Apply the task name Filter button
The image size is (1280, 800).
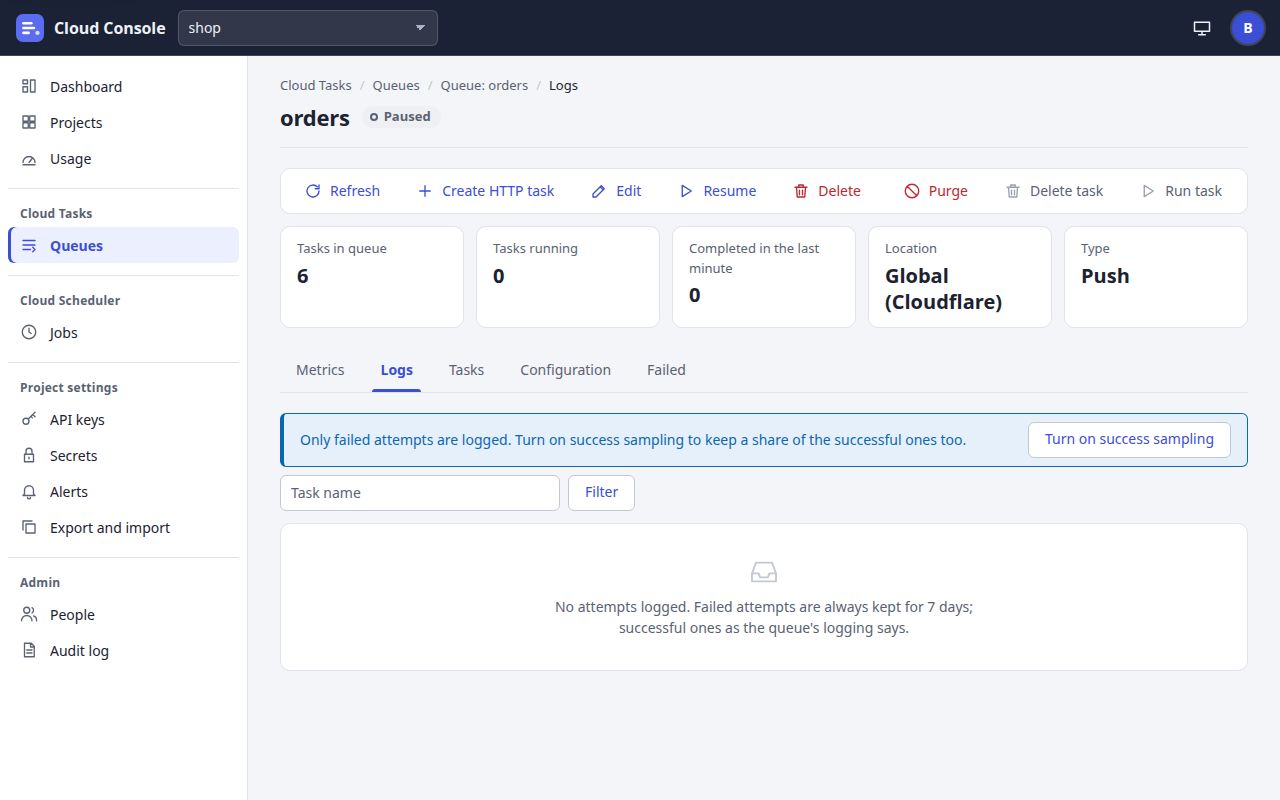601,492
